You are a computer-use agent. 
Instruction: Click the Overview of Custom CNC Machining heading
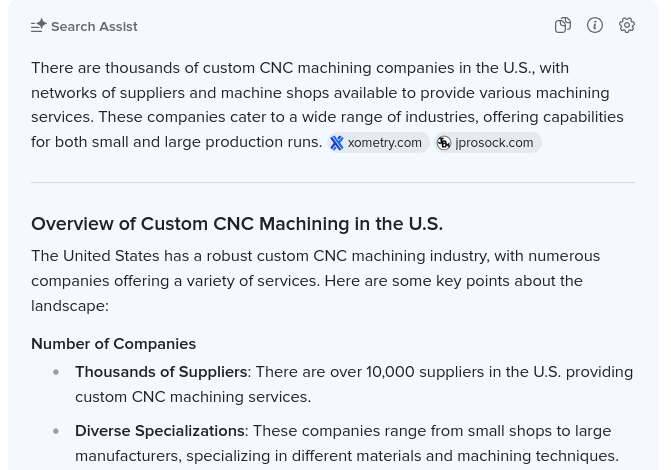pyautogui.click(x=237, y=223)
